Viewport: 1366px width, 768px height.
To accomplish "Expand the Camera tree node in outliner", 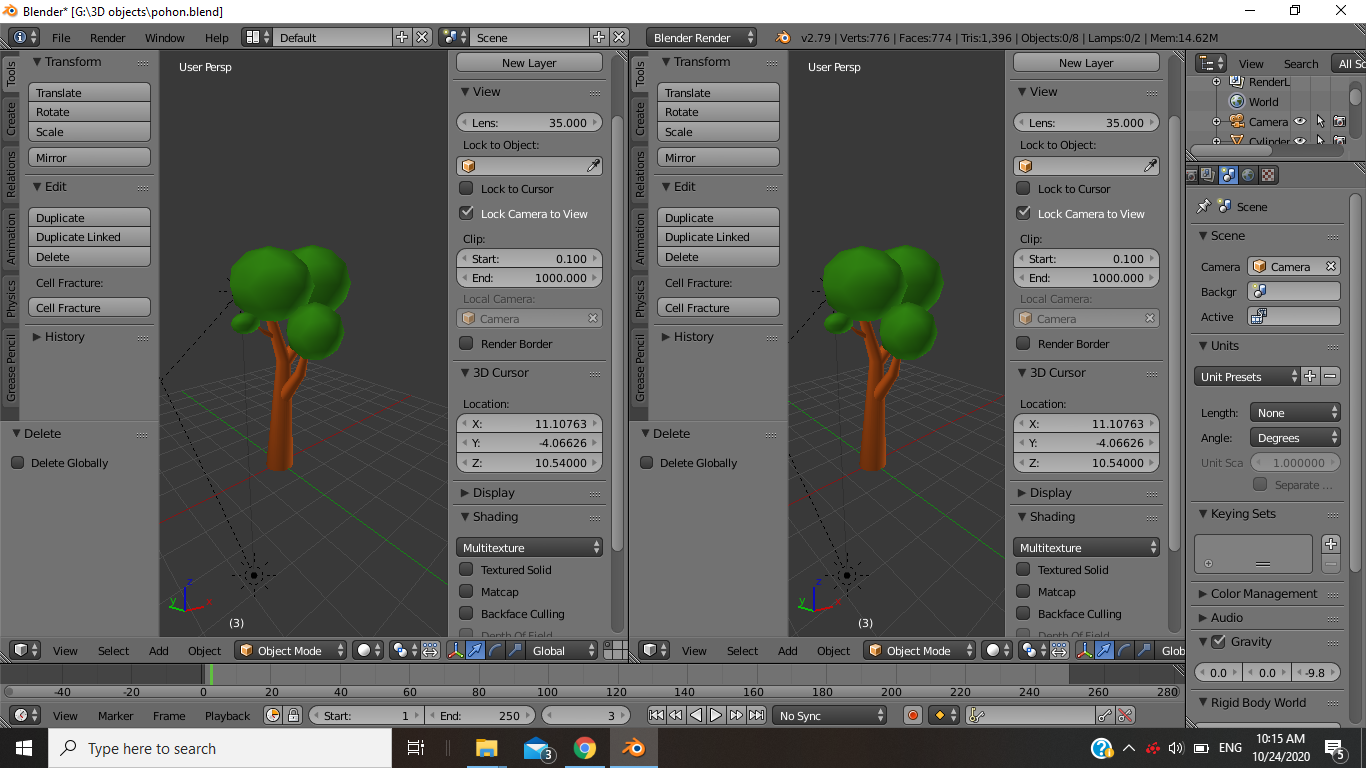I will (x=1216, y=121).
